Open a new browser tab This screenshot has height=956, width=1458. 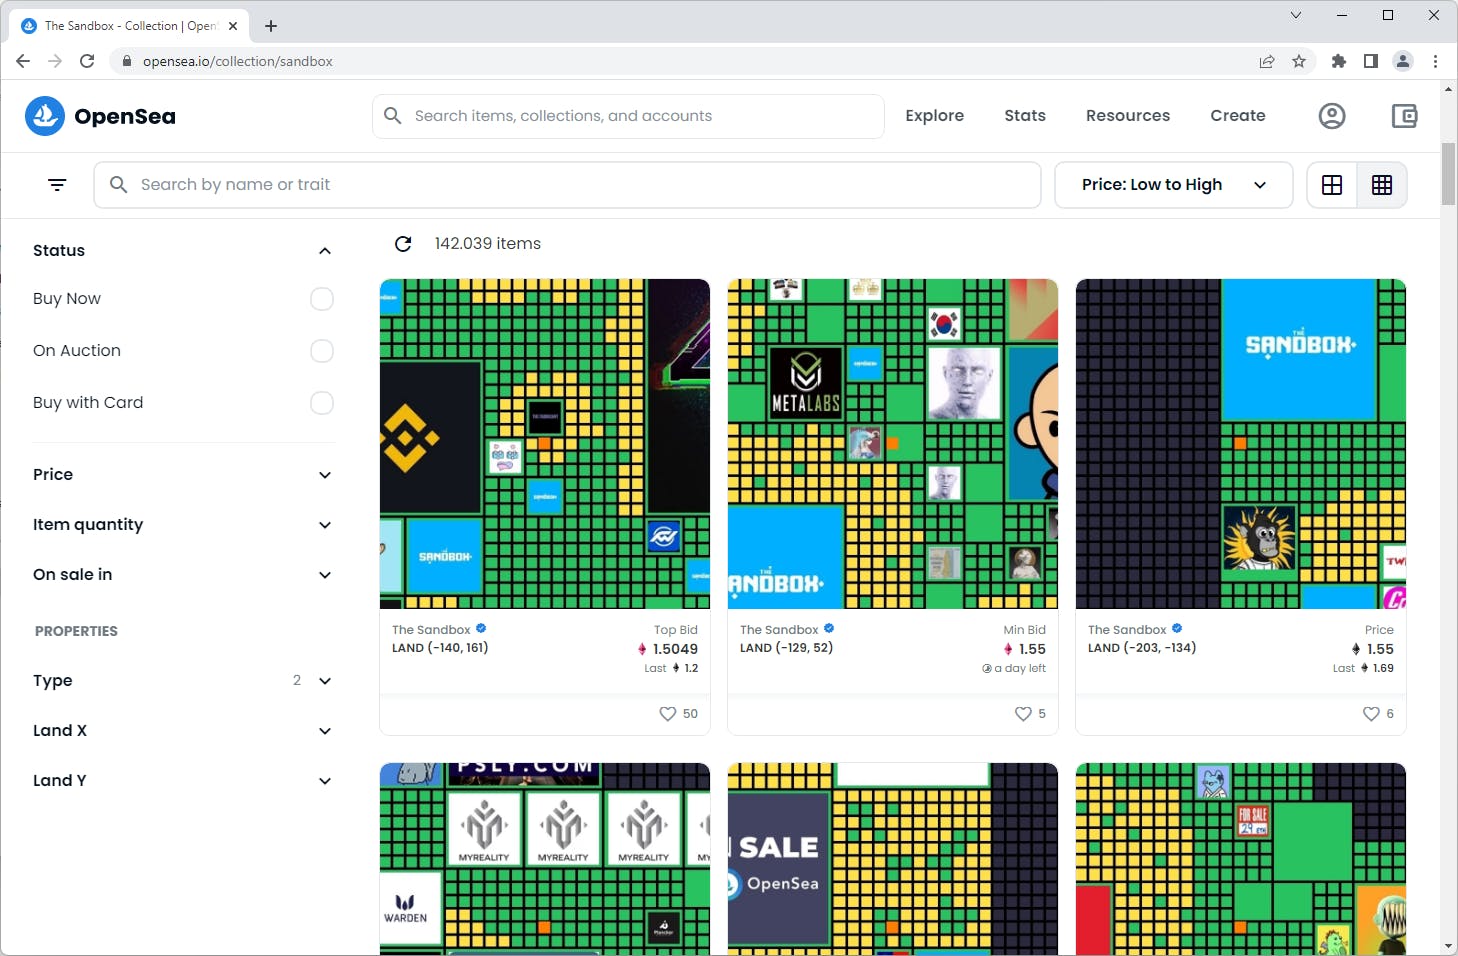point(271,26)
